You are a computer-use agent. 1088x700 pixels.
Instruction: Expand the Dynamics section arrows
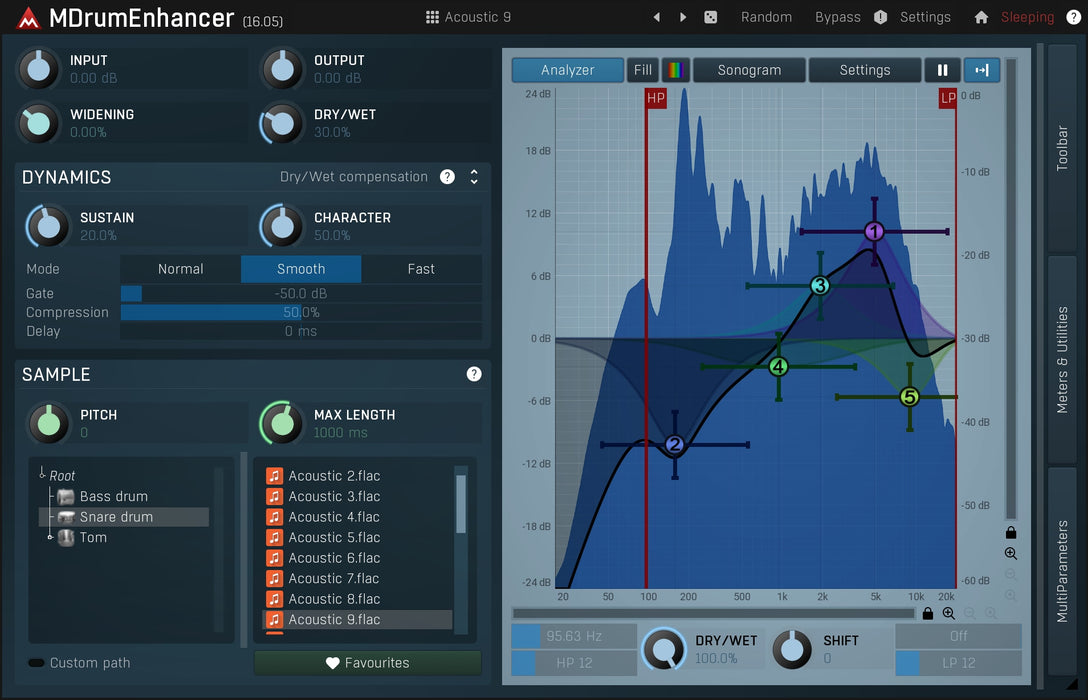tap(474, 177)
